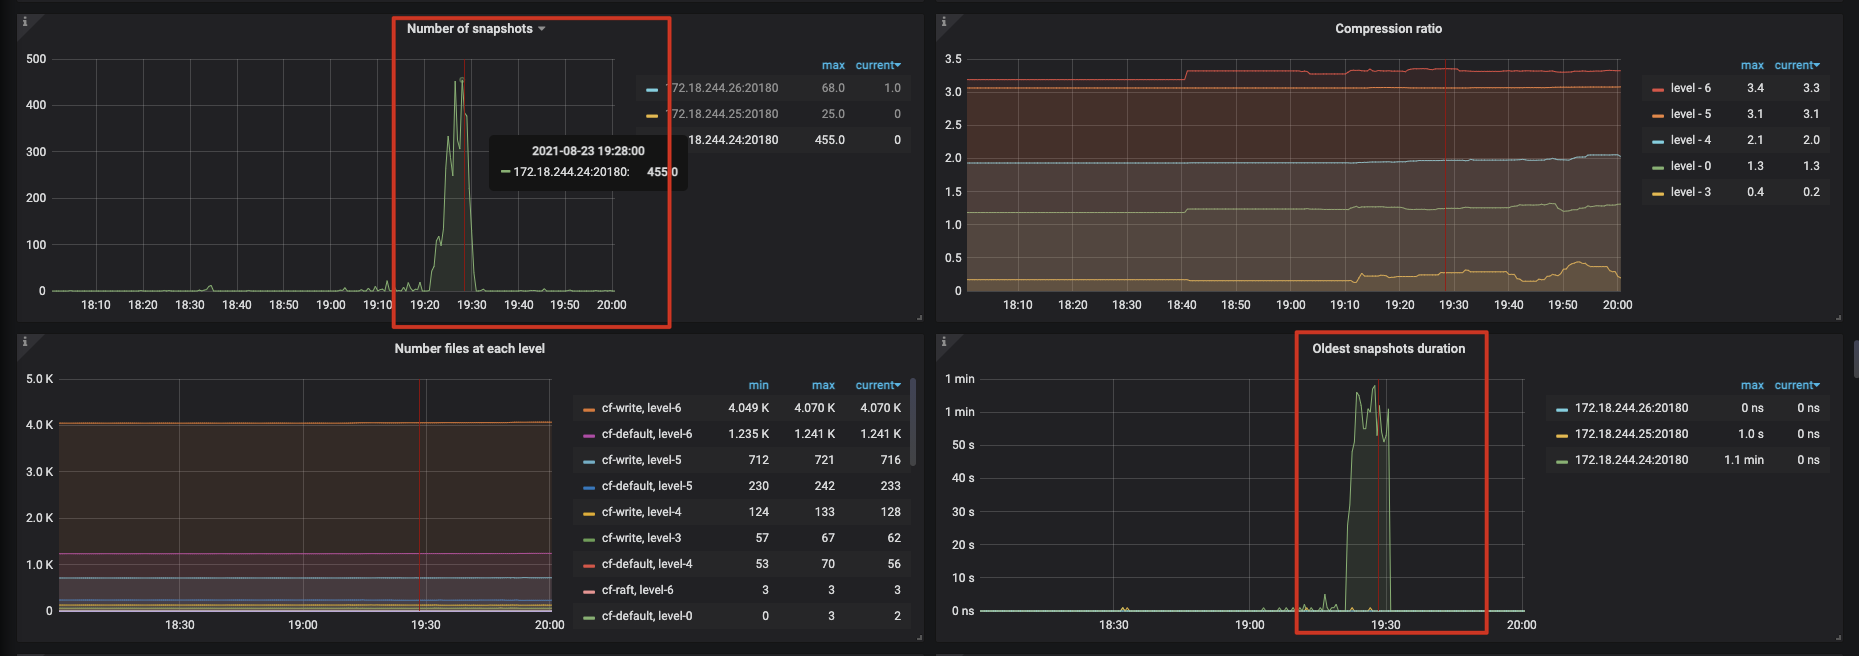Click color swatch for cf-default, level-6 series
The image size is (1859, 656).
(x=589, y=434)
